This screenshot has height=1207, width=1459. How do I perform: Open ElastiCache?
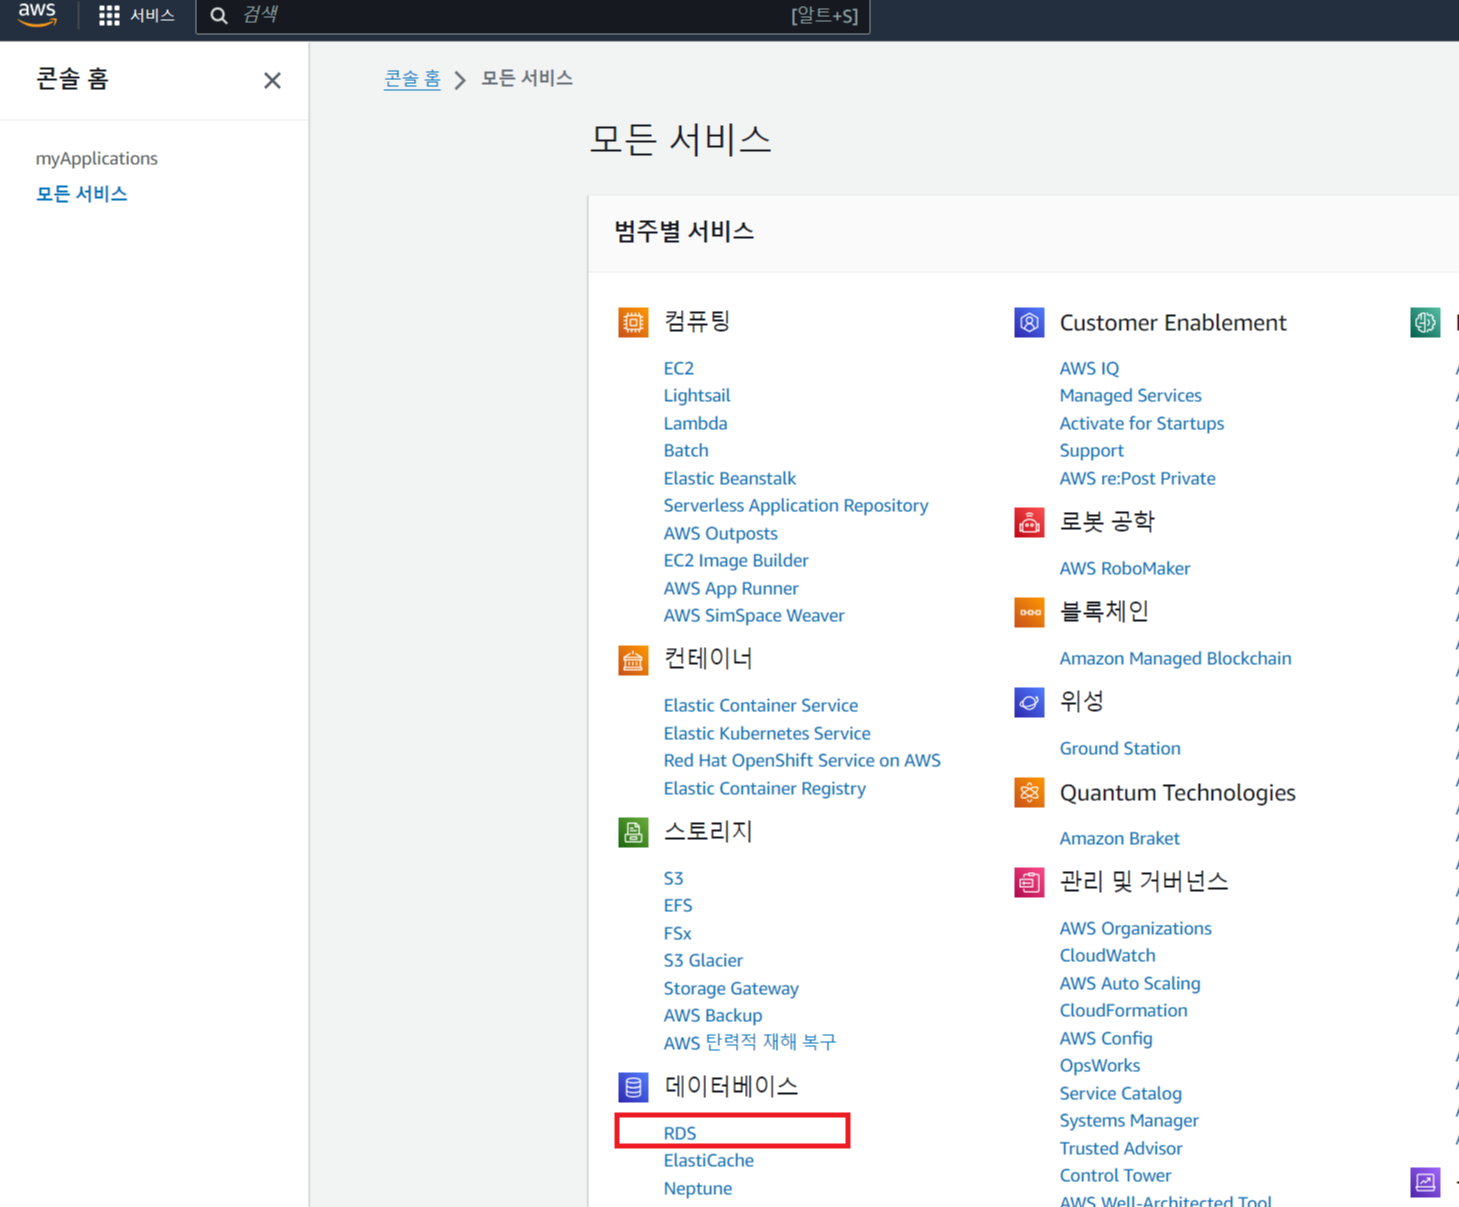(x=708, y=1160)
